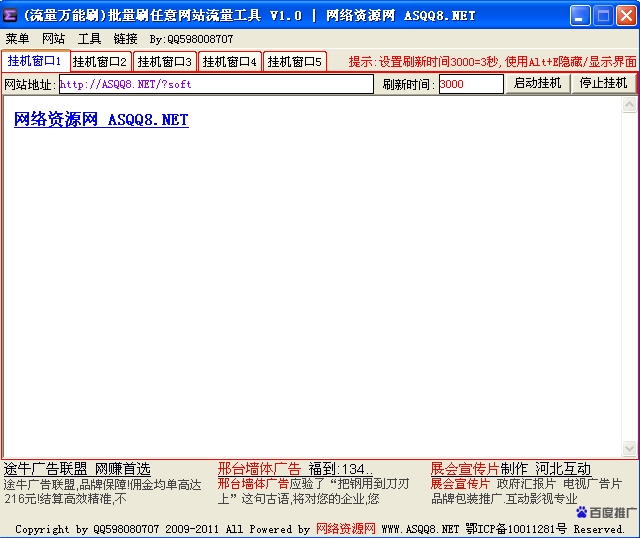Click 途牛广告联盟,品牌保障 description text
This screenshot has height=538, width=640.
click(x=102, y=491)
